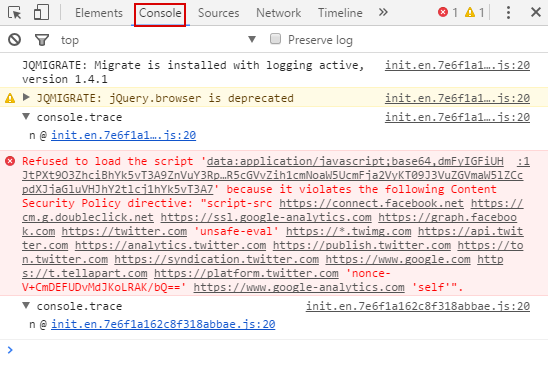Open the :1 source link of error
548x366 pixels.
coord(524,161)
